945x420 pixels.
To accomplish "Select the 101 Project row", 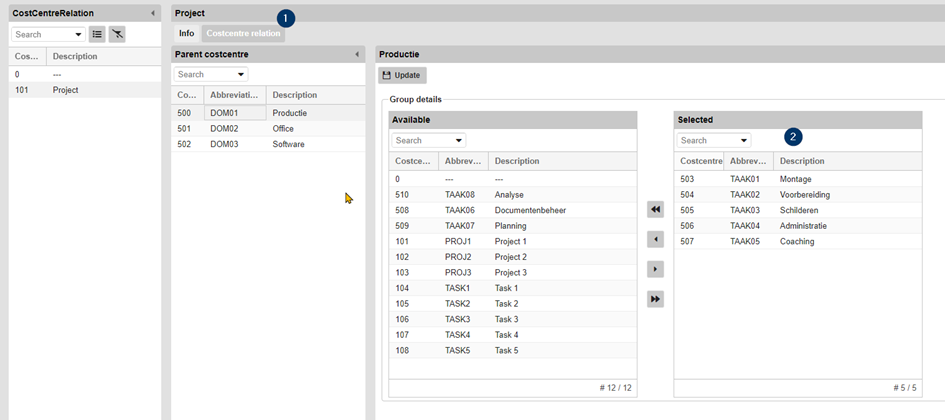I will point(65,90).
